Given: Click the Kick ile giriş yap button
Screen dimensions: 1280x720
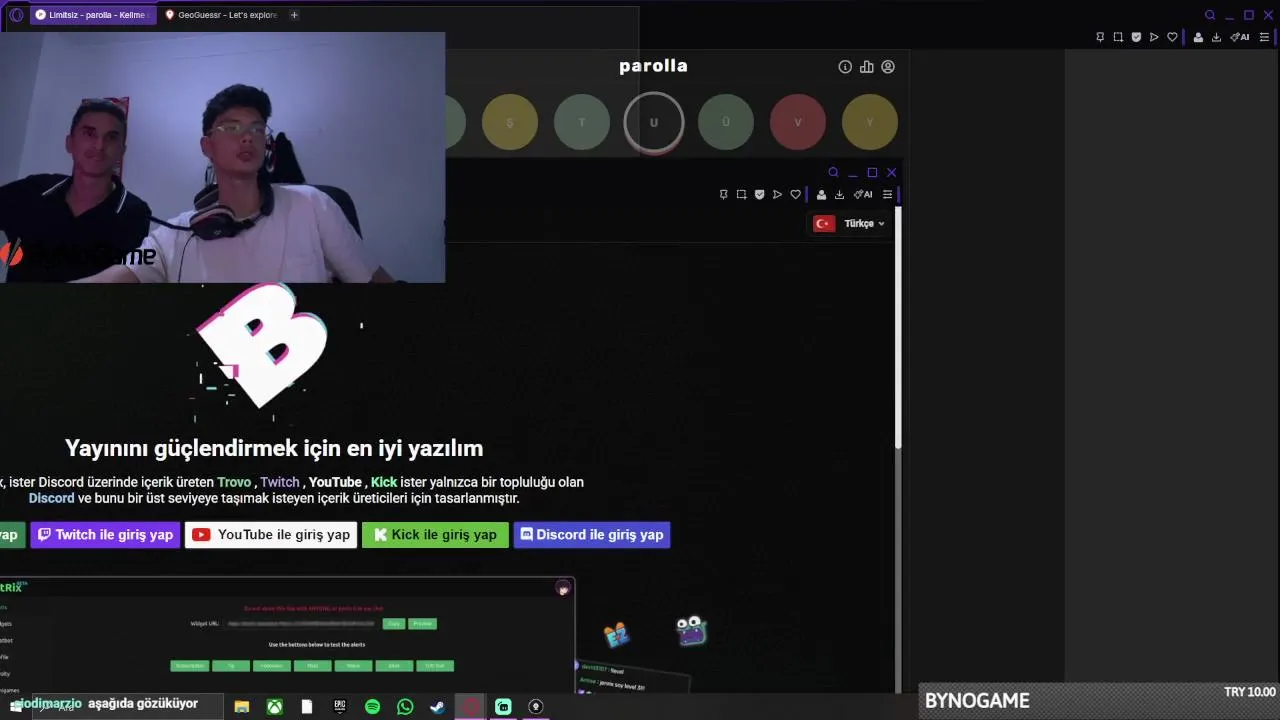Looking at the screenshot, I should coord(435,535).
